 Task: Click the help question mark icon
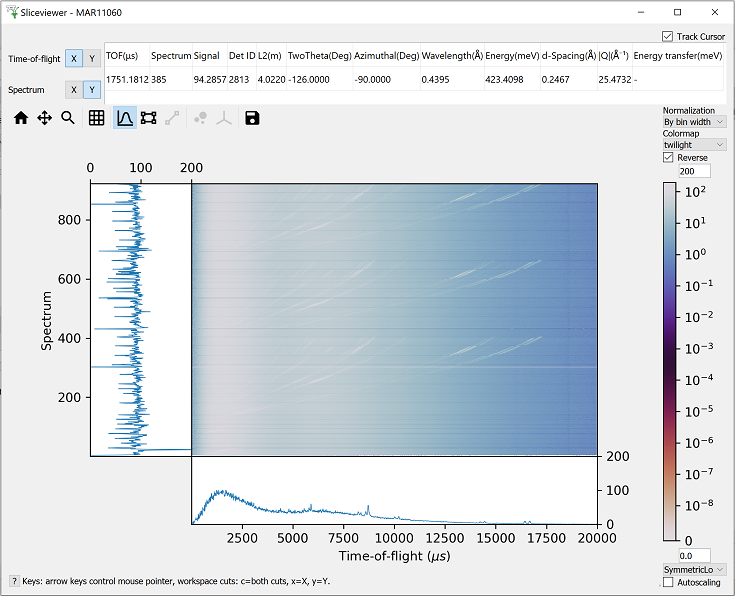point(14,581)
